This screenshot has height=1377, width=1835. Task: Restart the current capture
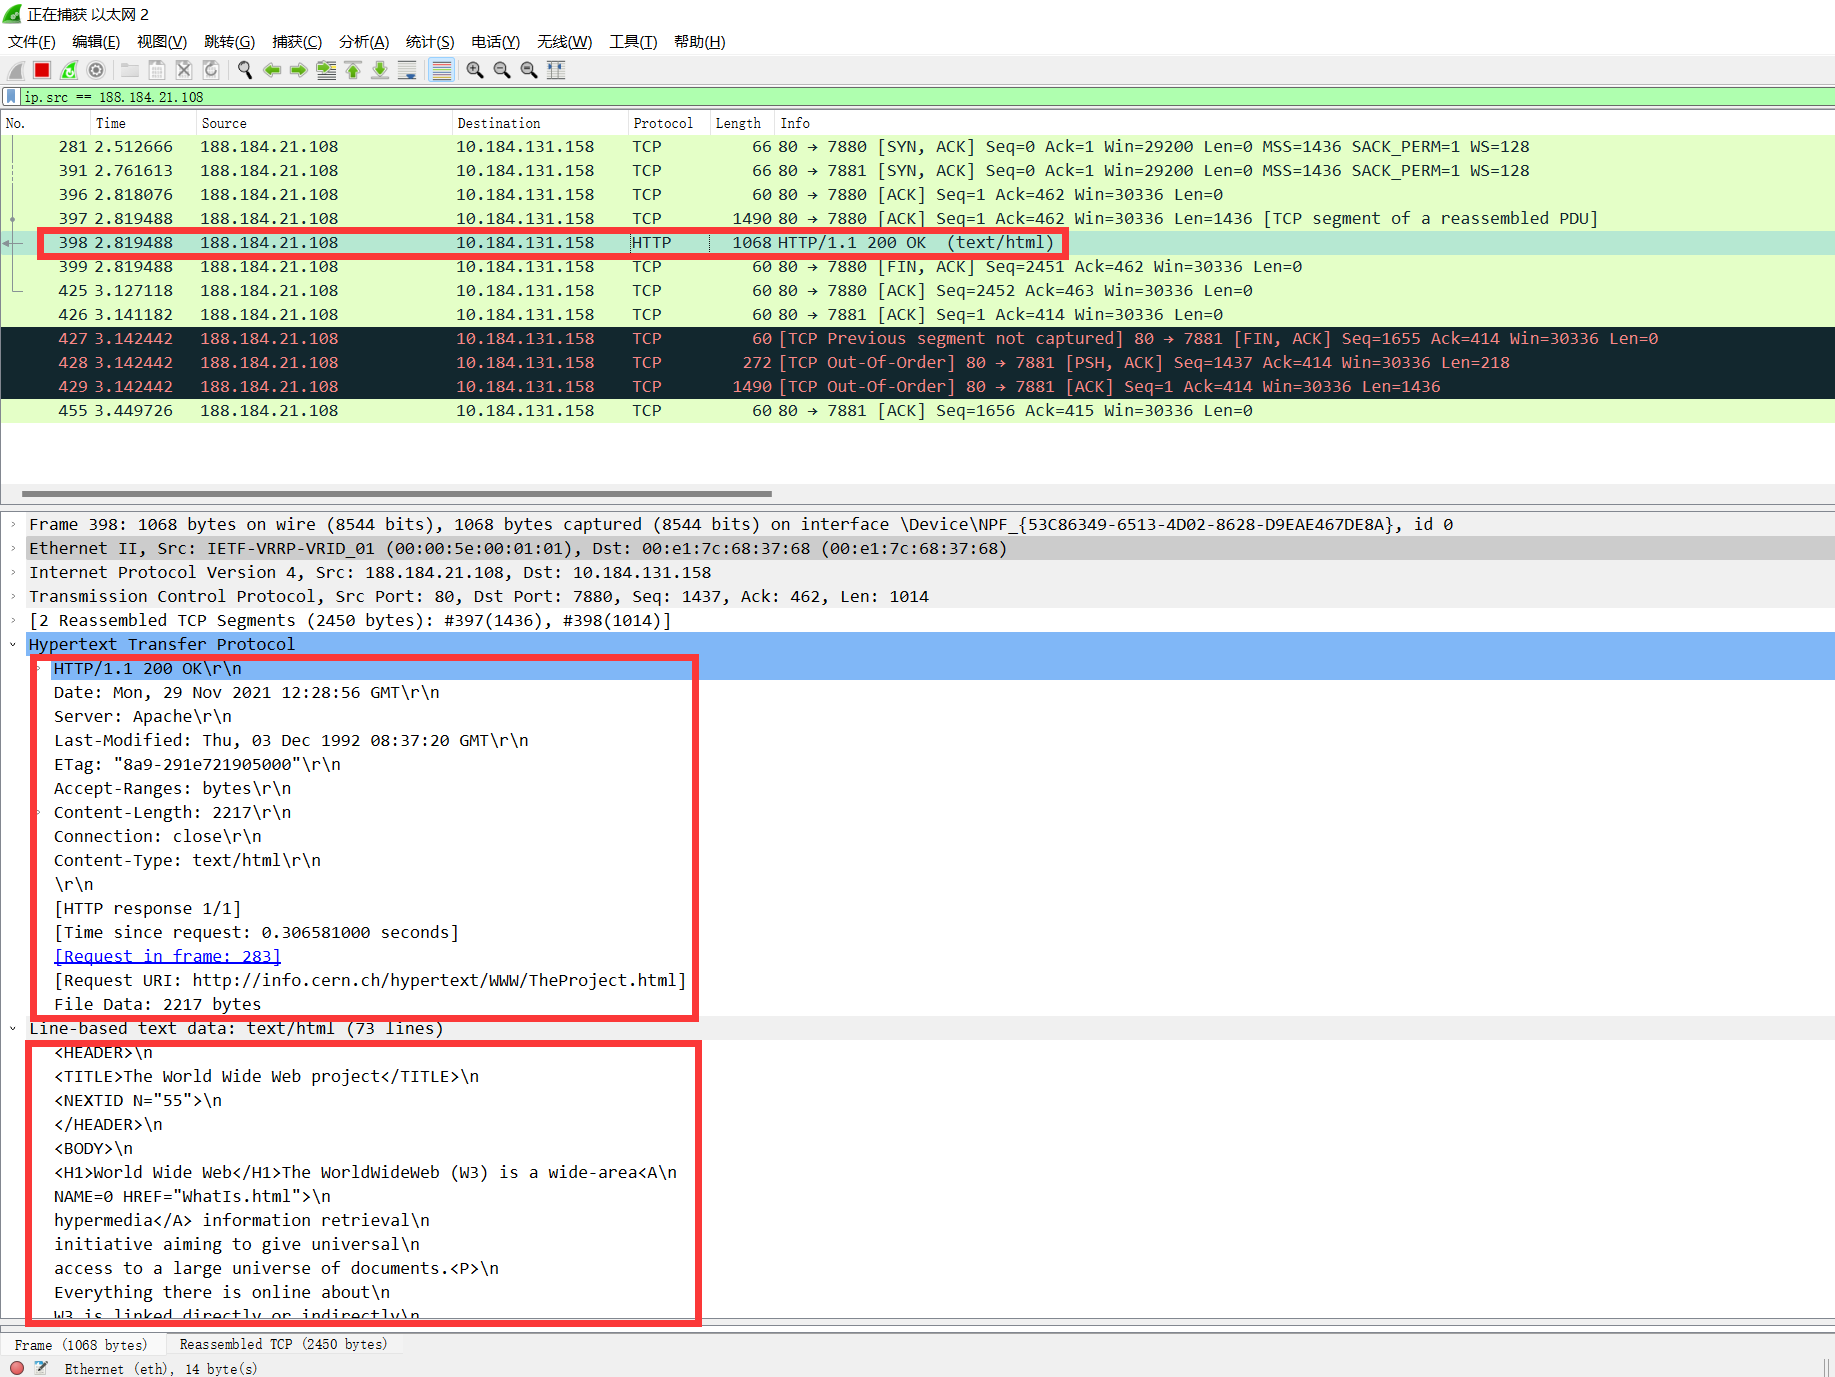tap(68, 70)
